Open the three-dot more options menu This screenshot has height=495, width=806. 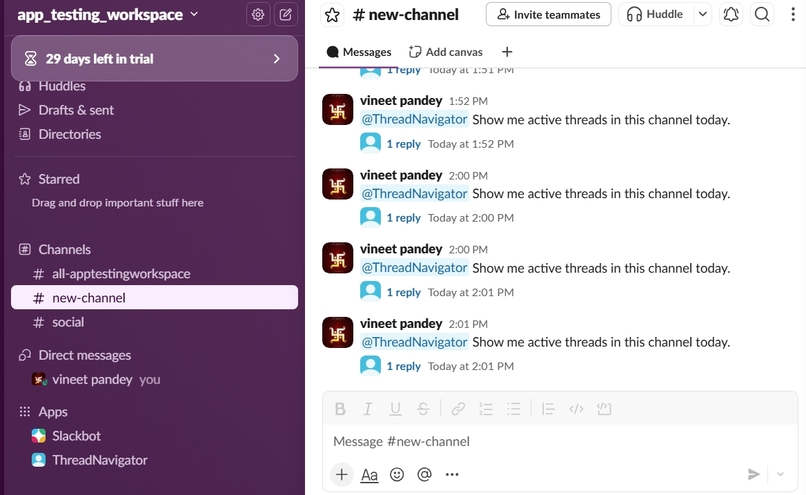793,14
